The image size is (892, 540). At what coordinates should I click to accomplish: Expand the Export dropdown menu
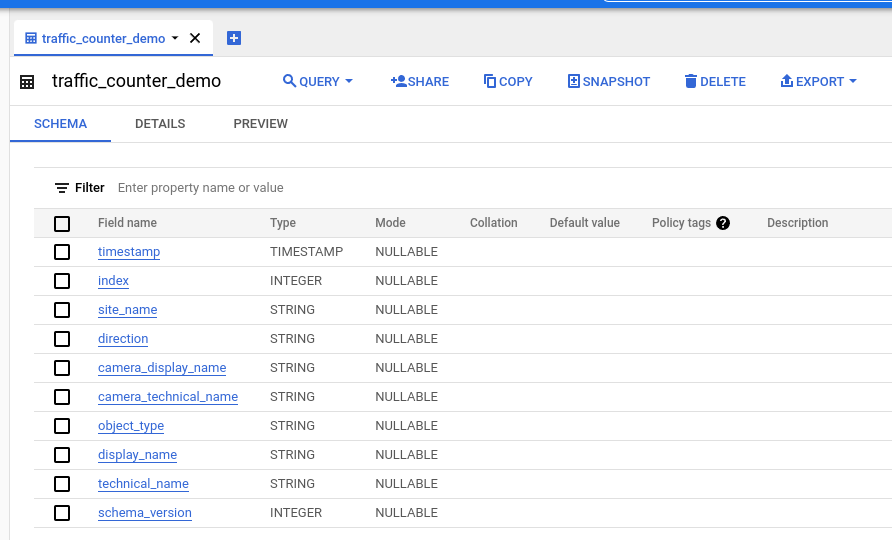coord(818,81)
